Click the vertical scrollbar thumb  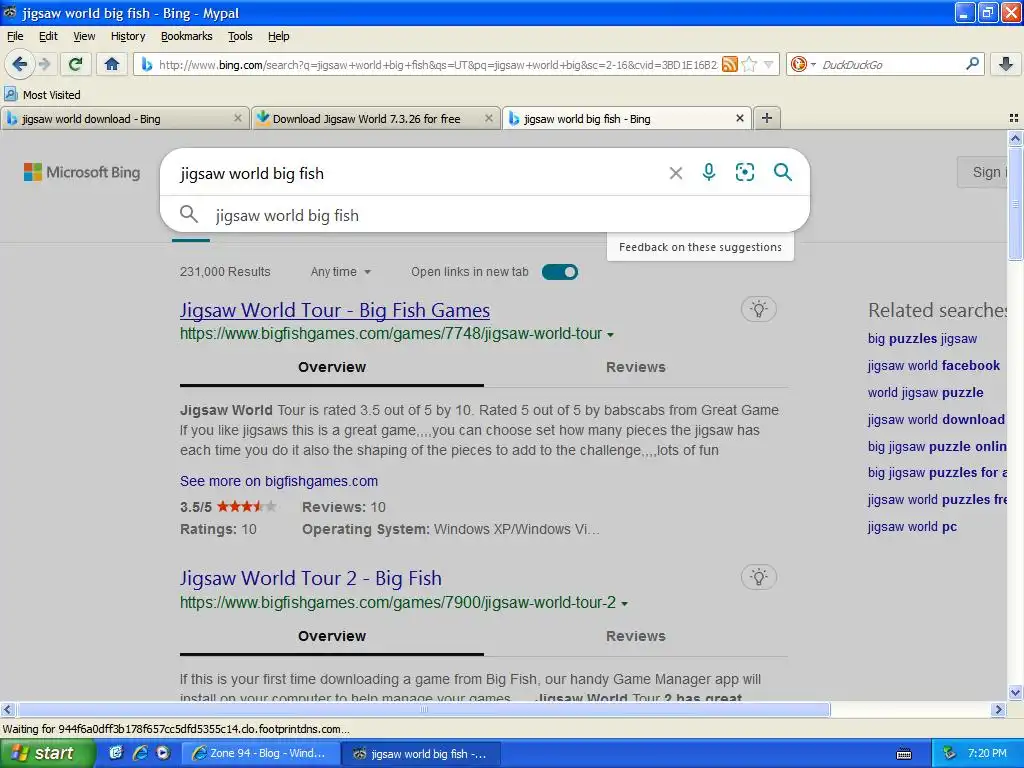coord(1015,204)
